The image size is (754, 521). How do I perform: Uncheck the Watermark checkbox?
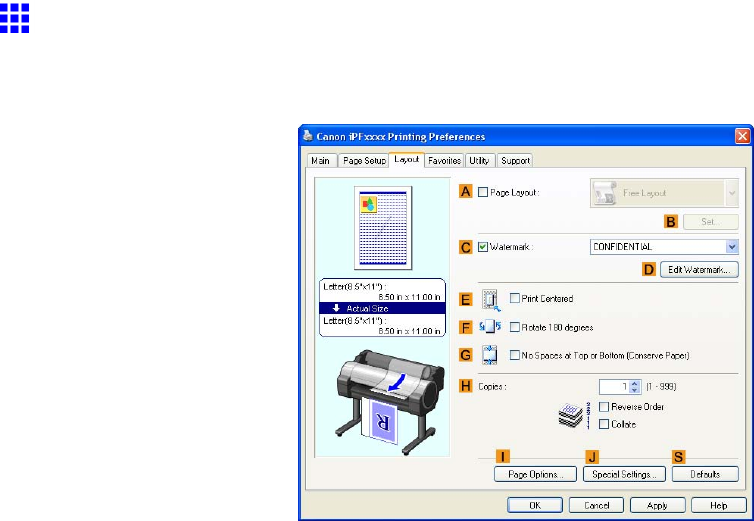coord(483,247)
